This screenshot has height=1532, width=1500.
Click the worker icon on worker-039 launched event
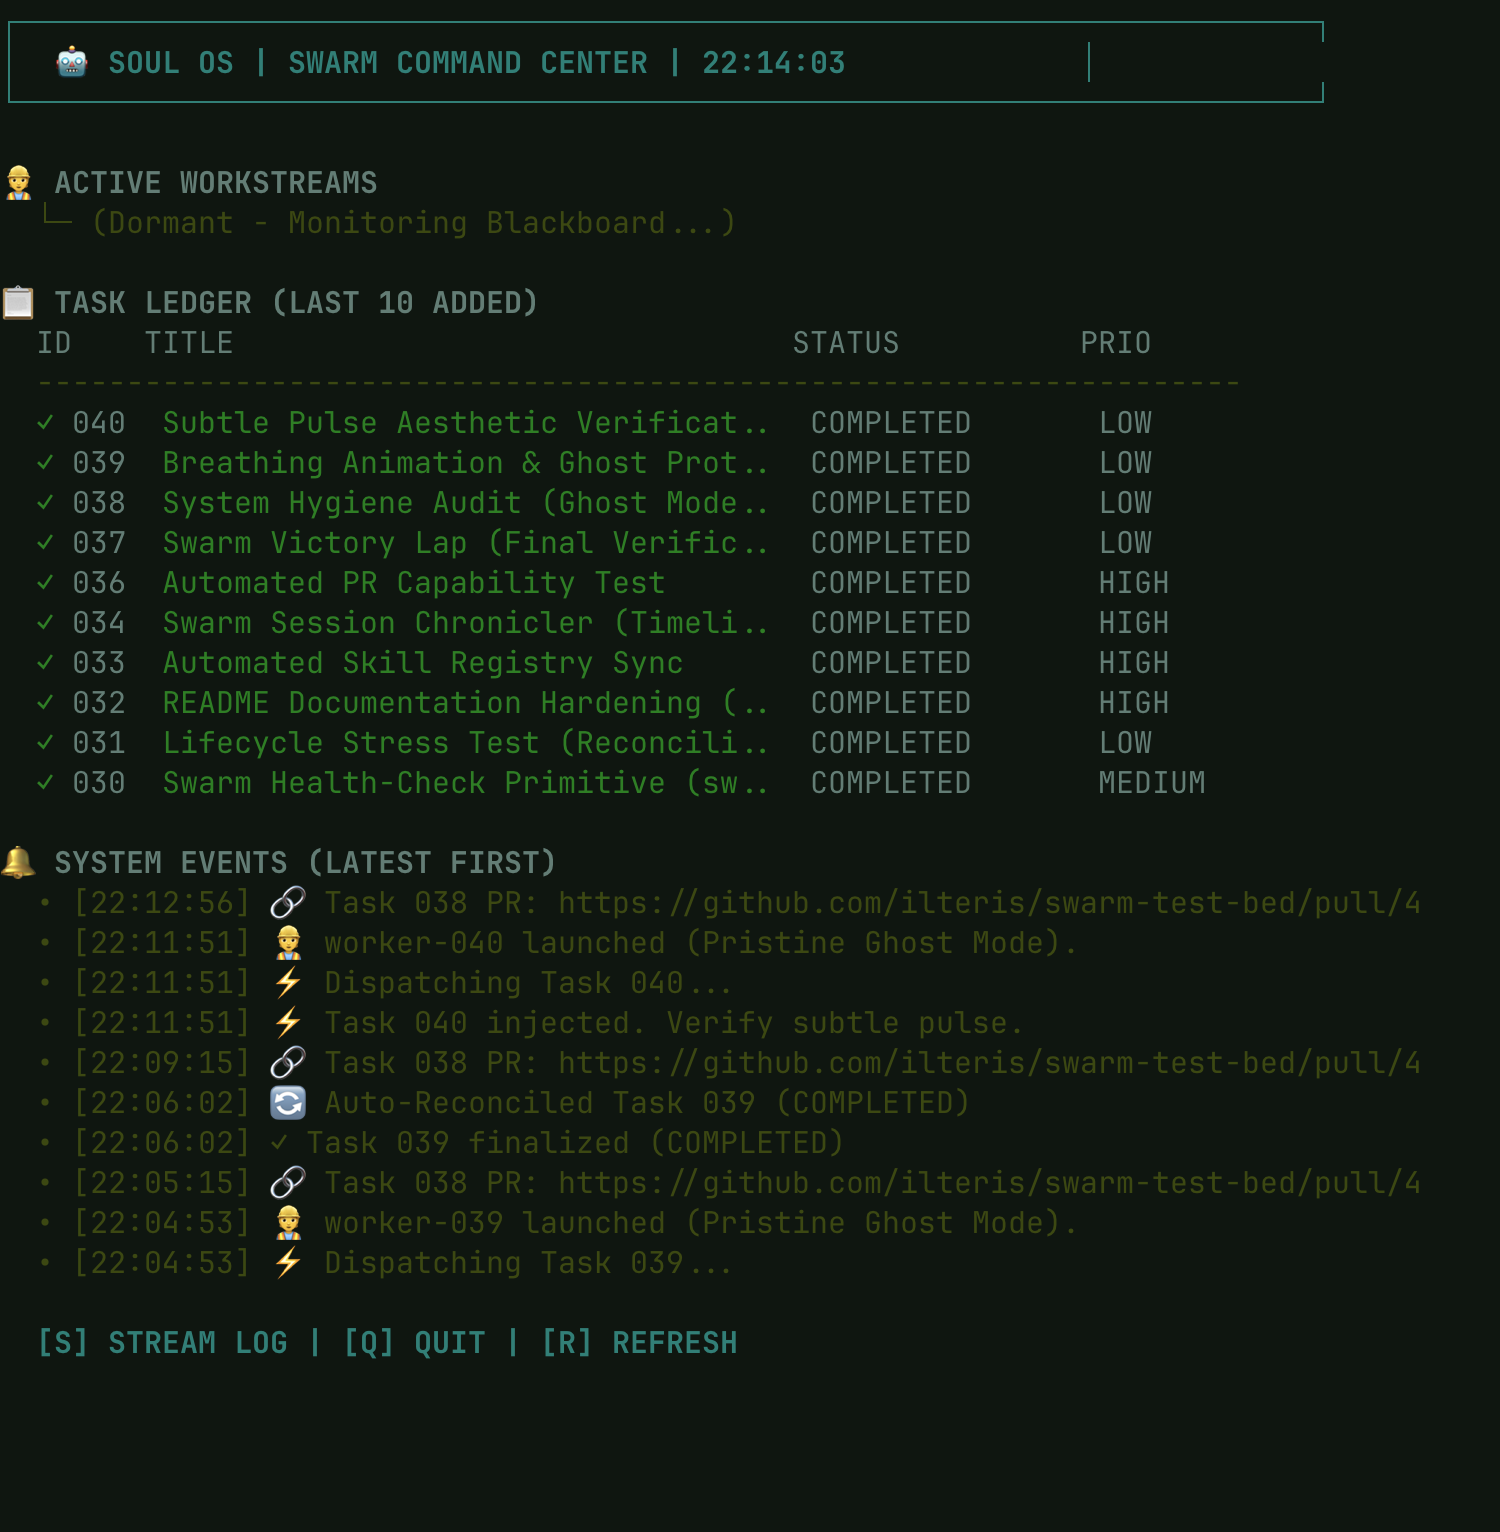click(287, 1222)
